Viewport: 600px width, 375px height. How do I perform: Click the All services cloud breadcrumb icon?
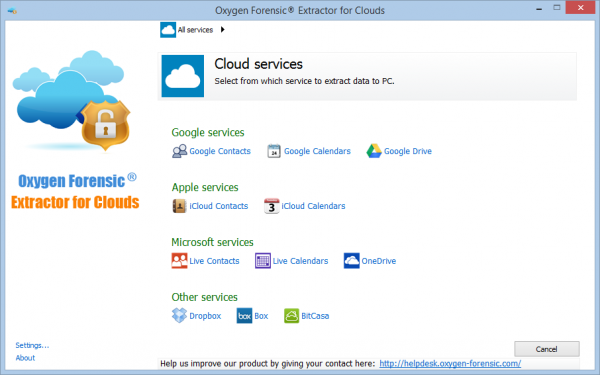click(168, 30)
